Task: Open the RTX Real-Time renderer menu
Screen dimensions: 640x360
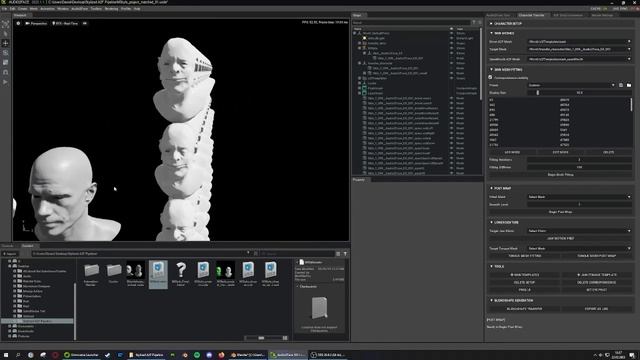Action: [x=65, y=23]
